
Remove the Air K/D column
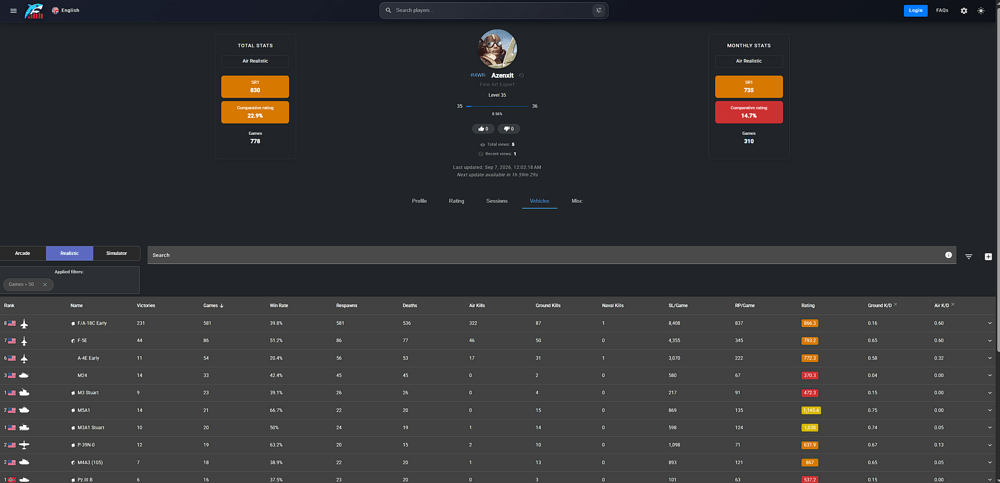click(953, 304)
